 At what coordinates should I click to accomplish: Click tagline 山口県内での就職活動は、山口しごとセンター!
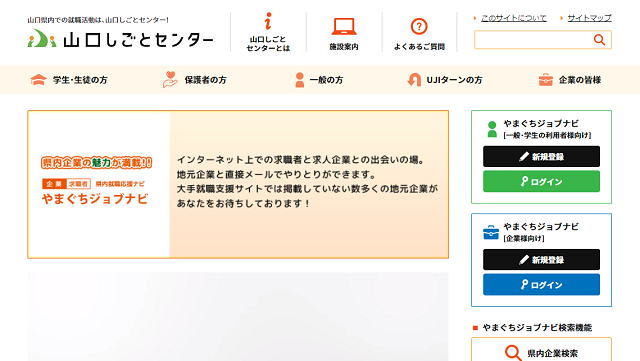(x=98, y=20)
